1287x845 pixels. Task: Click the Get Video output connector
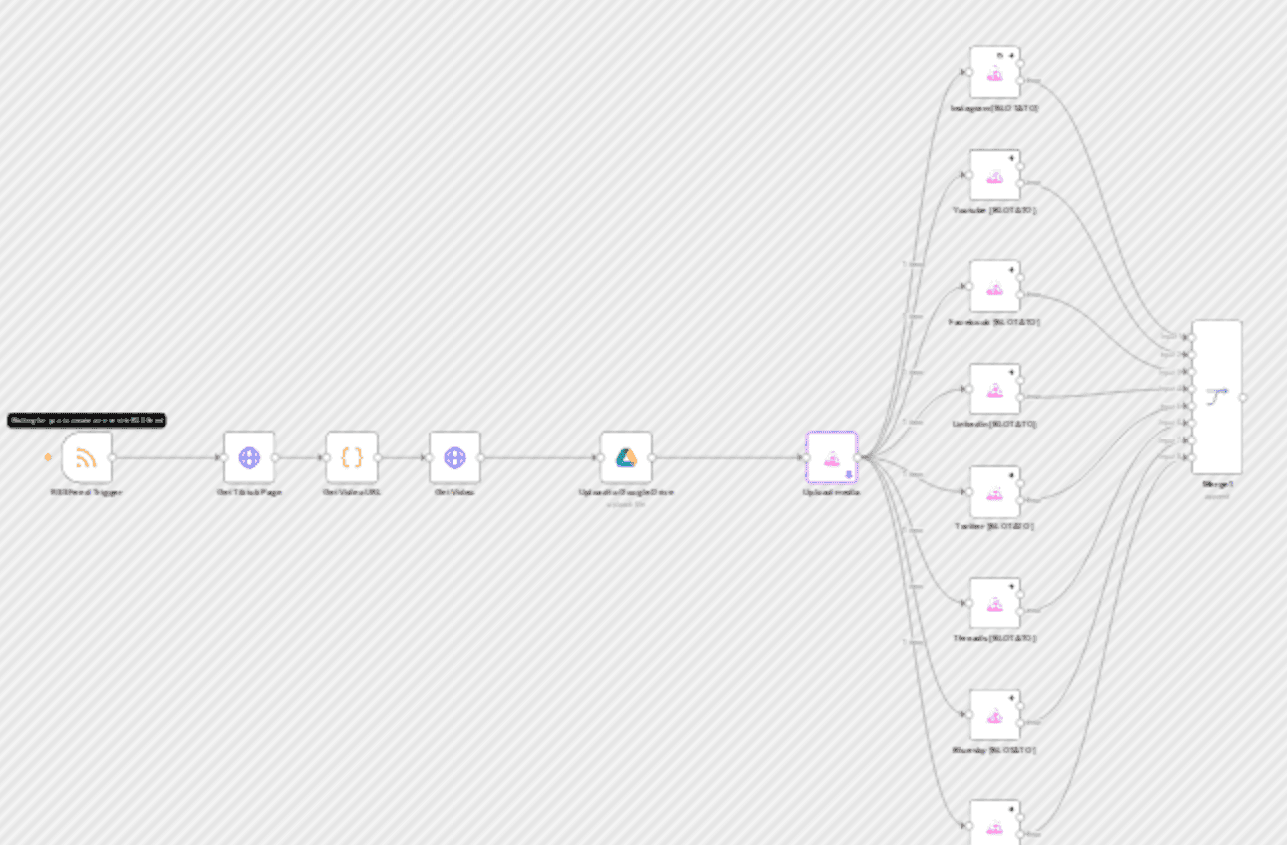coord(481,457)
